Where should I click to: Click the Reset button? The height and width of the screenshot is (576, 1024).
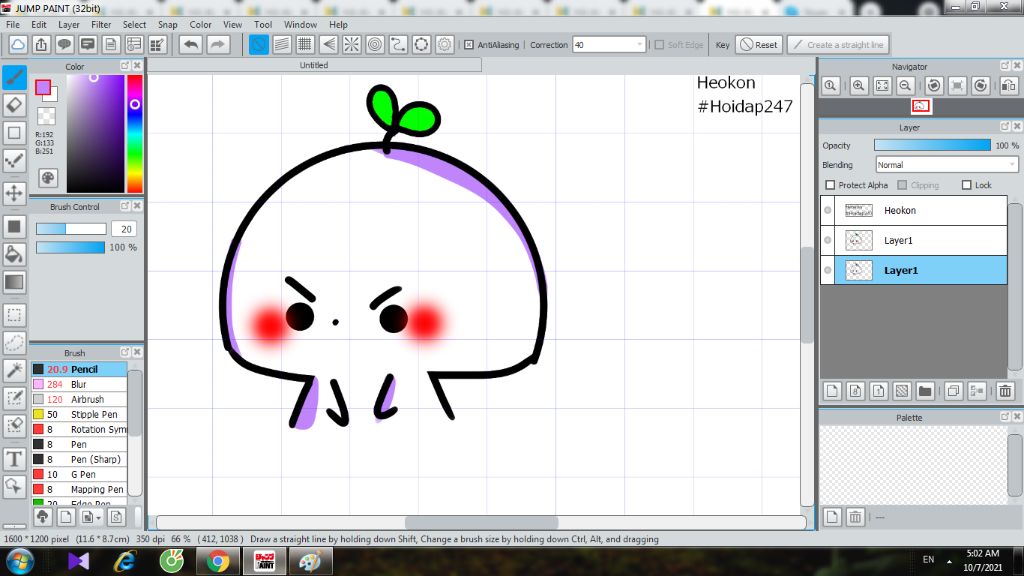tap(759, 44)
